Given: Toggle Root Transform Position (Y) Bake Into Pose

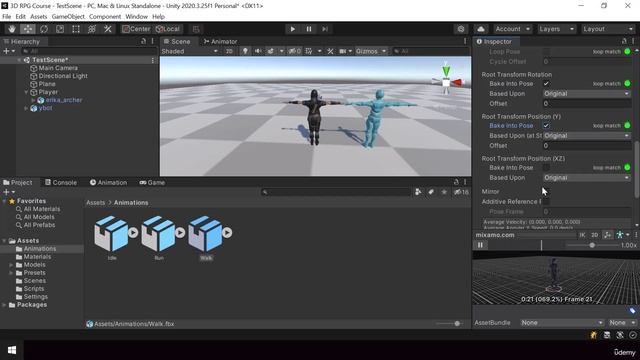Looking at the screenshot, I should [546, 126].
